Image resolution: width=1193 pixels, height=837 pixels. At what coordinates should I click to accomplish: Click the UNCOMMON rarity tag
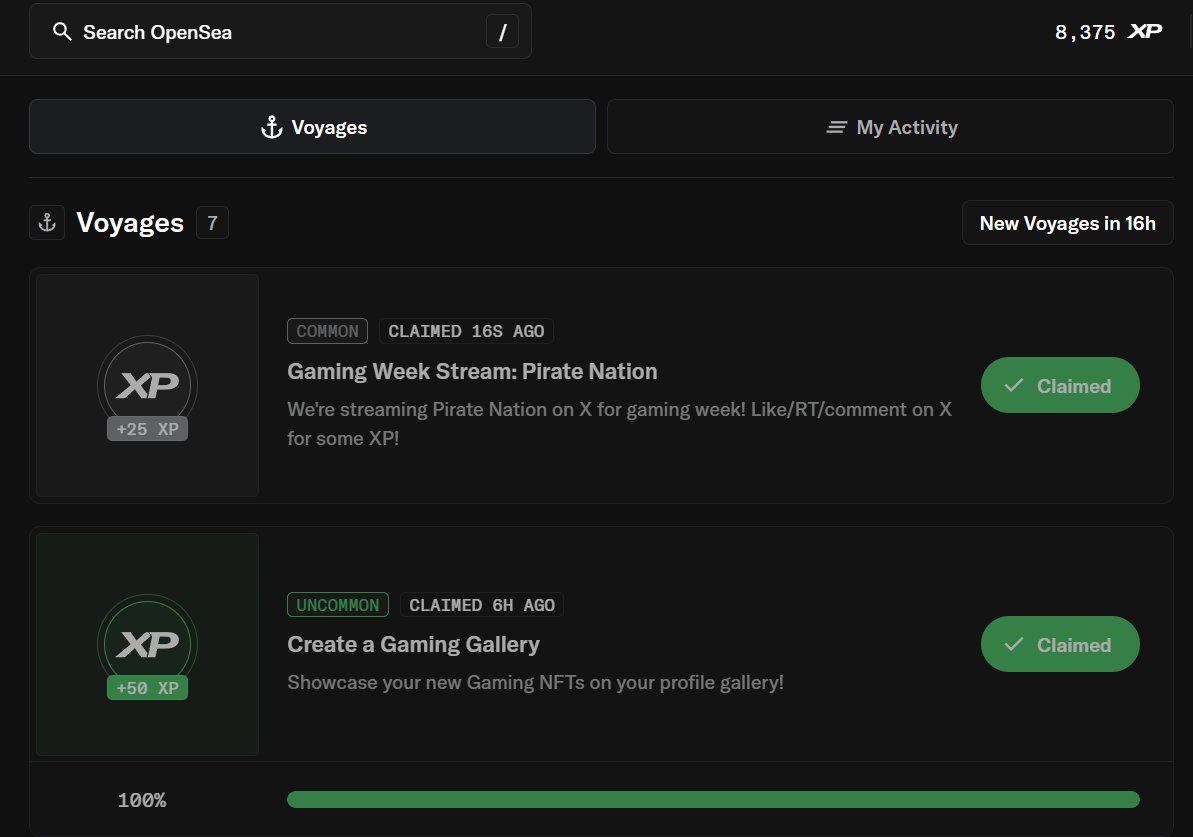338,605
